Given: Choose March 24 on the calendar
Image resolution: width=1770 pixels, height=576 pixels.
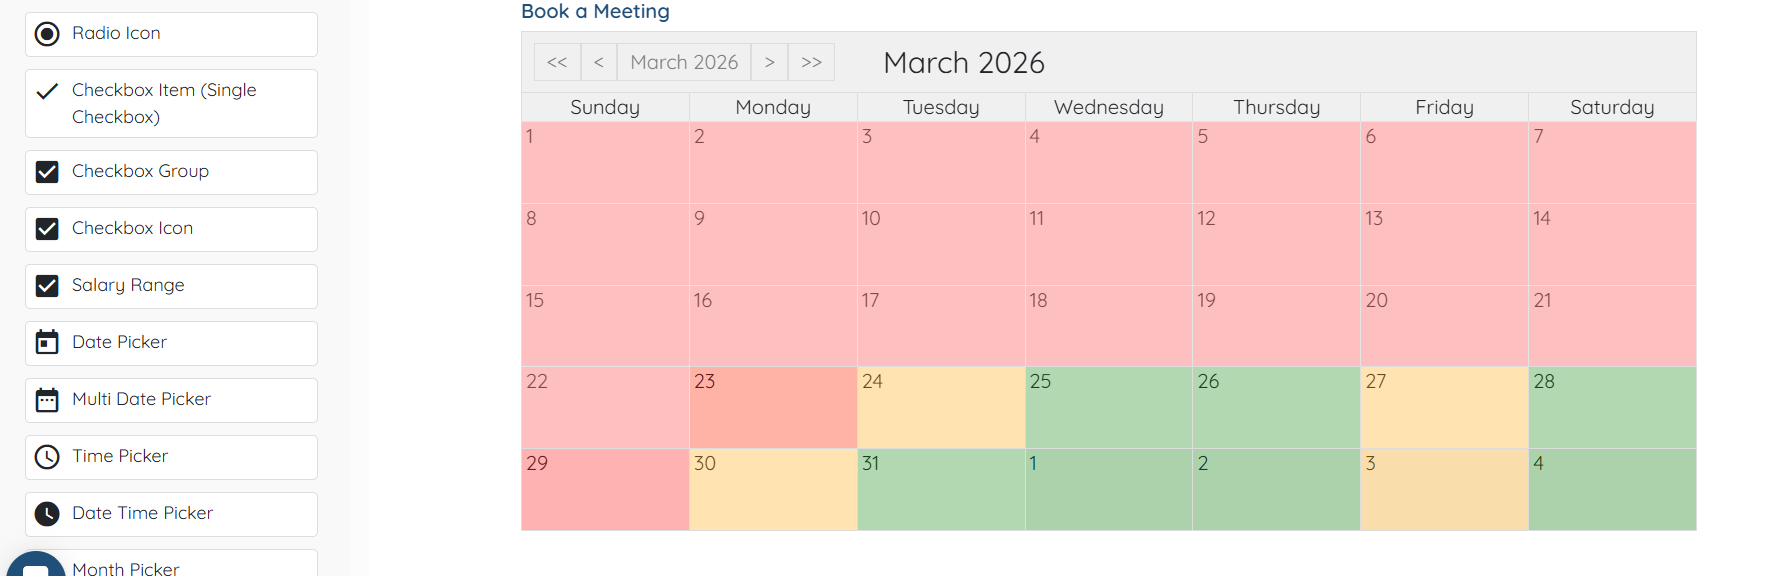Looking at the screenshot, I should (940, 407).
